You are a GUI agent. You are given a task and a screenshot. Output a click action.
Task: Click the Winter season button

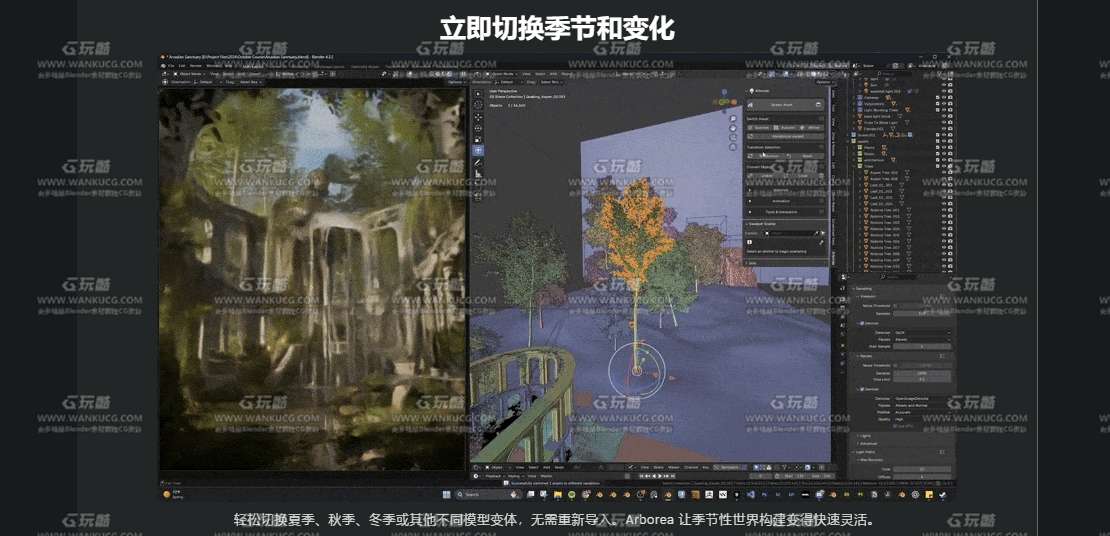pyautogui.click(x=812, y=128)
